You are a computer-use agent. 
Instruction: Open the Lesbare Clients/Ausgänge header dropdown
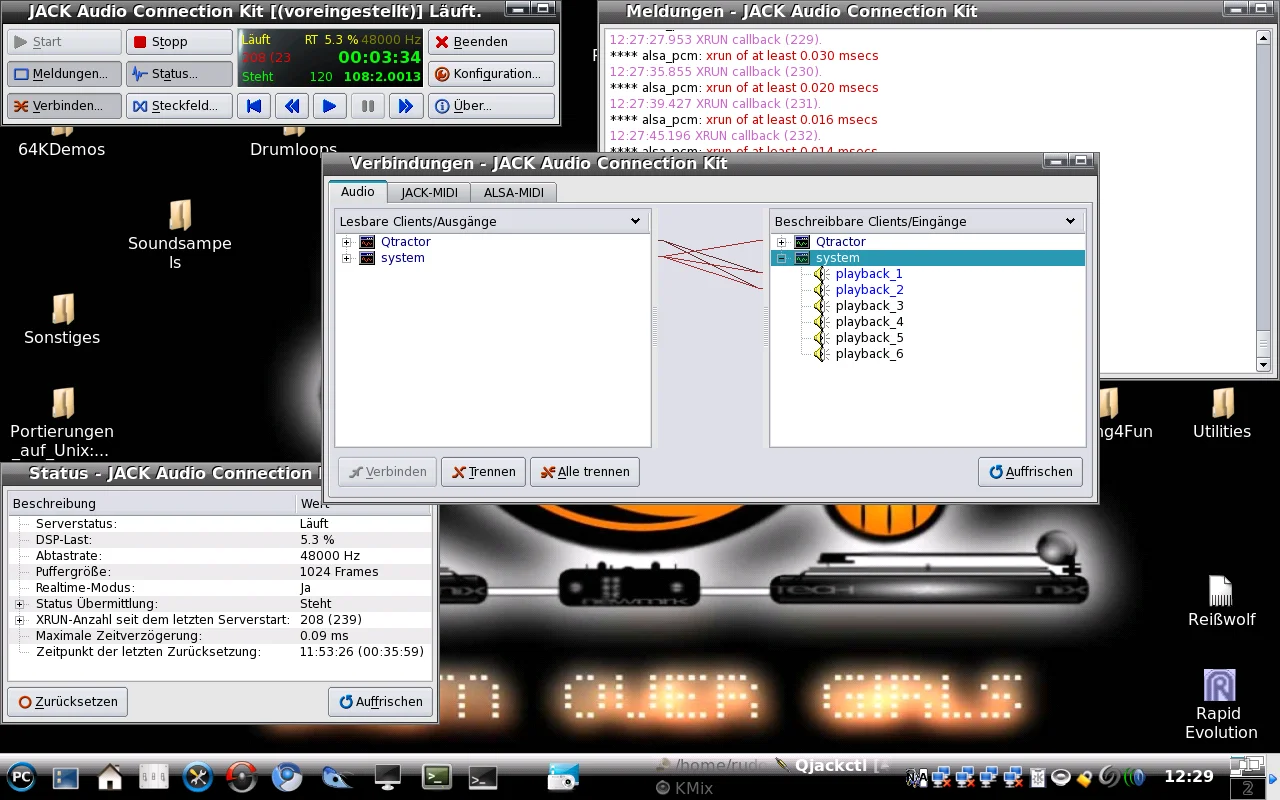pos(635,221)
